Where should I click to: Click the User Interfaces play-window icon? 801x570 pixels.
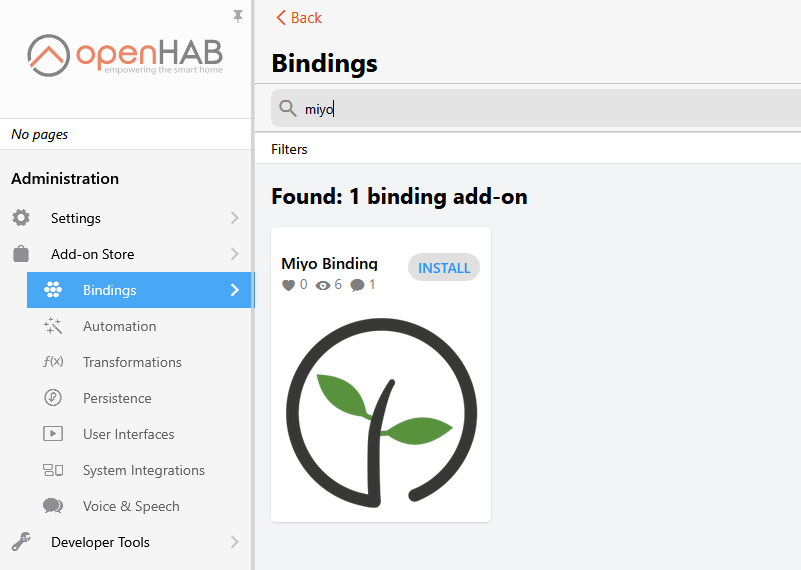click(53, 434)
